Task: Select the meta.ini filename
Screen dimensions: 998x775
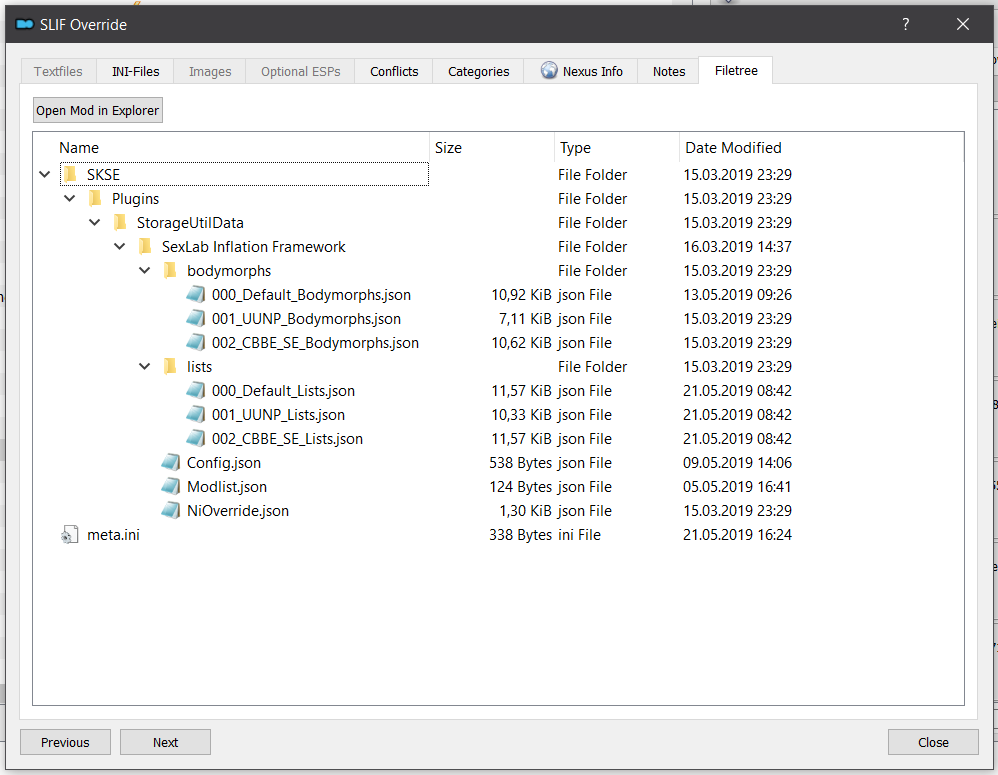Action: pyautogui.click(x=113, y=534)
